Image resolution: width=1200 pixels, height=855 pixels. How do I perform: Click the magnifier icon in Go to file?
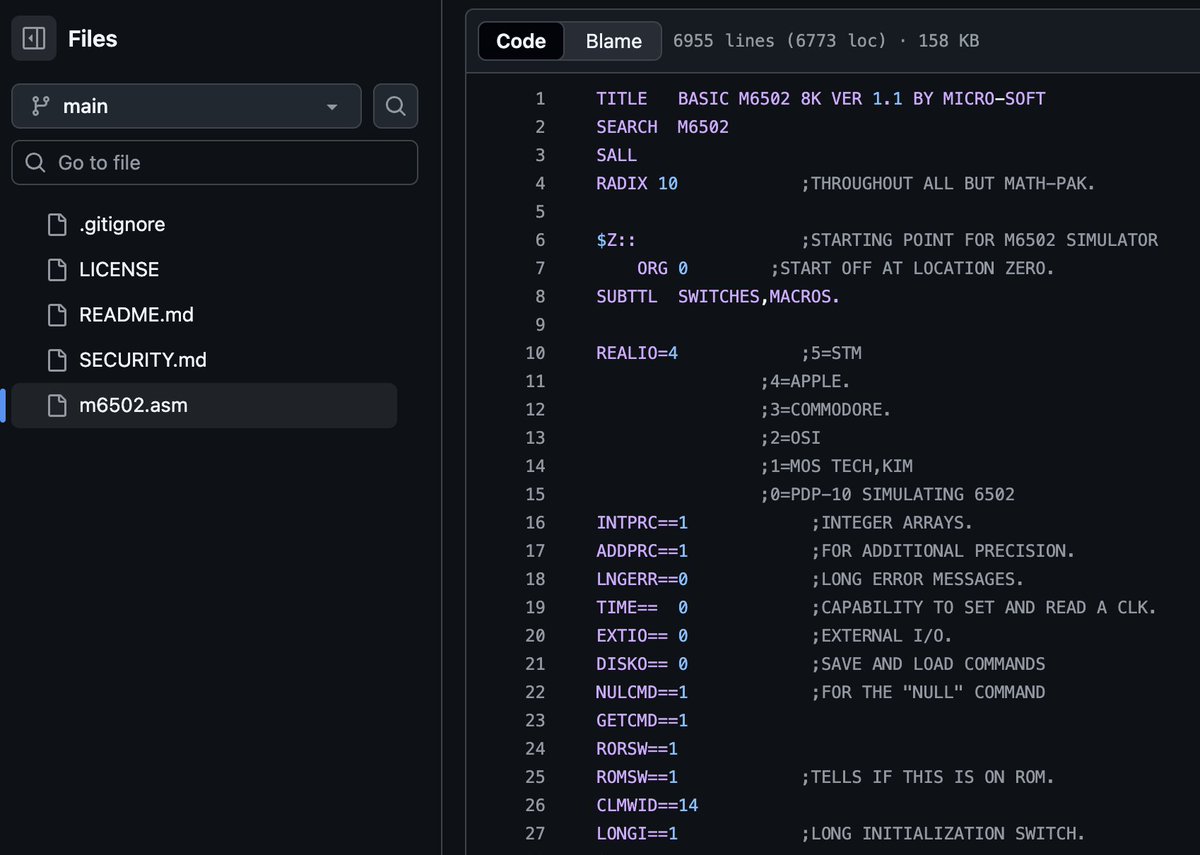click(35, 162)
